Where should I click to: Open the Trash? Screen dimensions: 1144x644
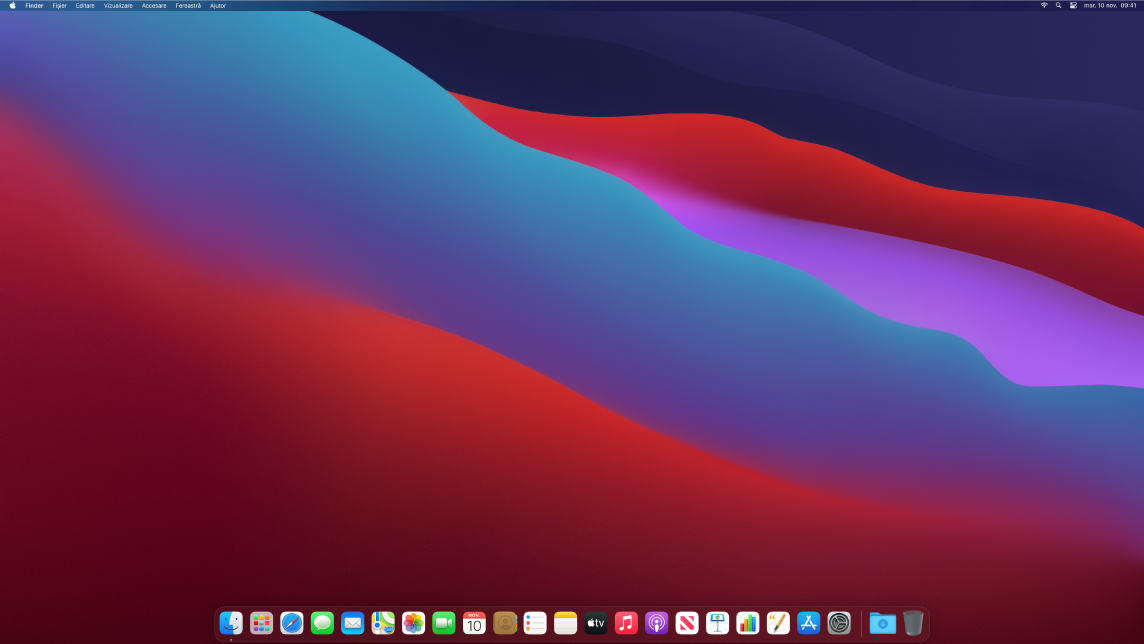914,623
